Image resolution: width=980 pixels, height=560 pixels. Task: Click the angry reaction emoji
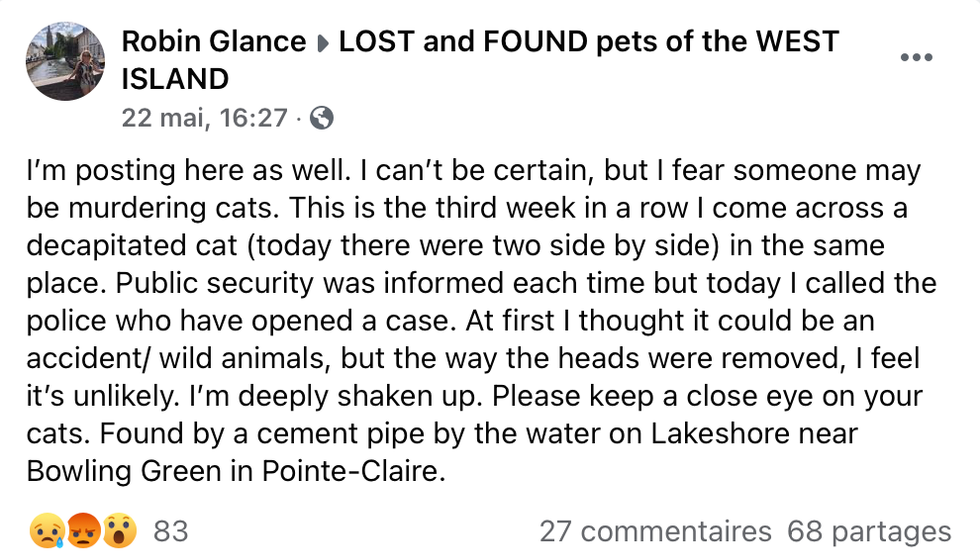pyautogui.click(x=83, y=532)
